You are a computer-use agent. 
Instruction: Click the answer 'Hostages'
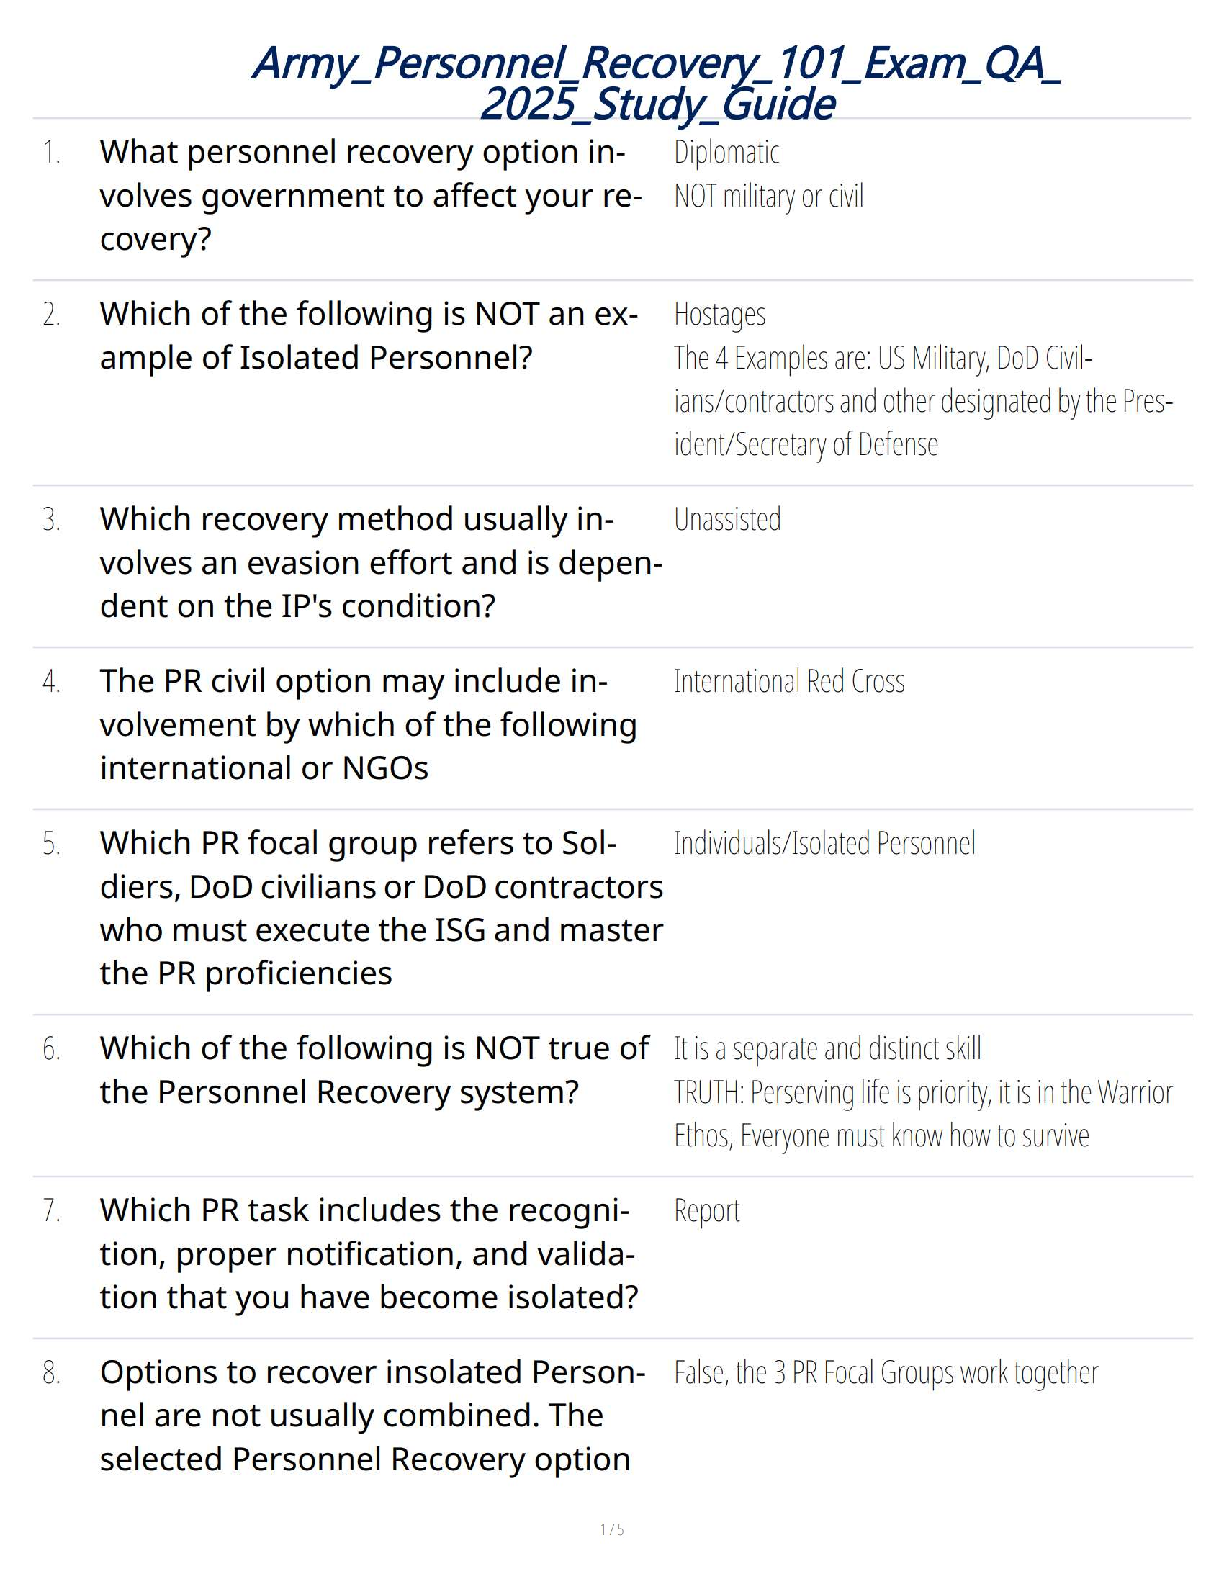pyautogui.click(x=719, y=315)
